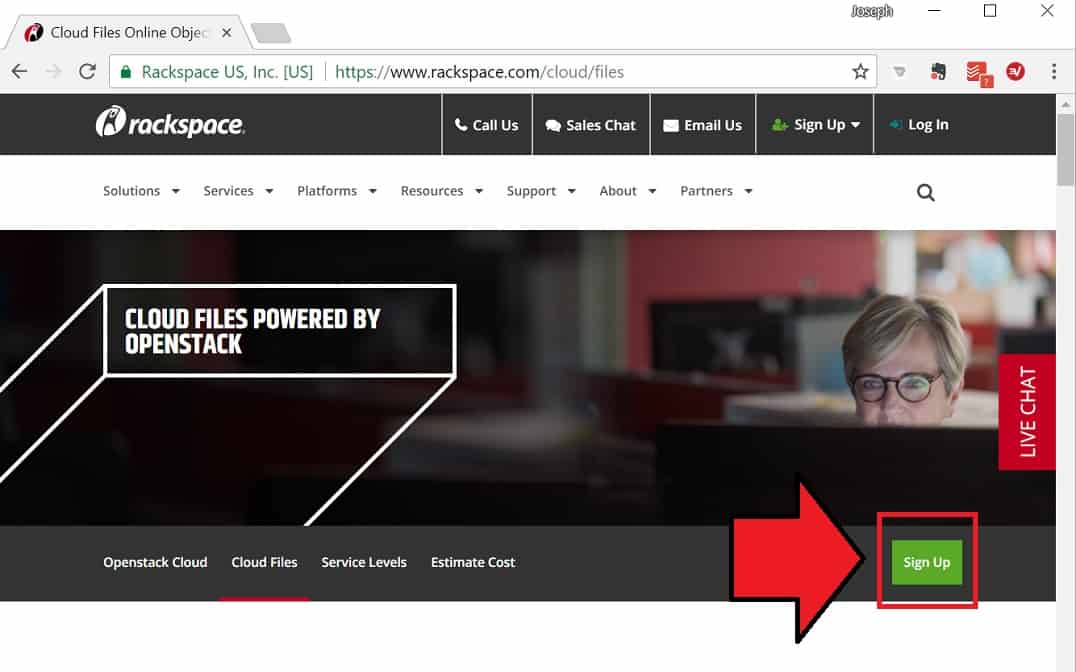Click the Email Us button

tap(703, 125)
